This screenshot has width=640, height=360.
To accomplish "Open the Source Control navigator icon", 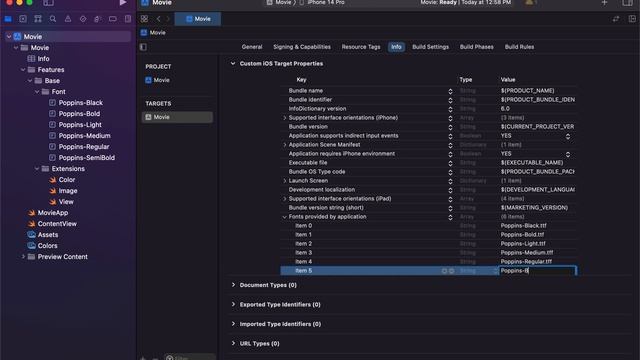I will coord(23,19).
